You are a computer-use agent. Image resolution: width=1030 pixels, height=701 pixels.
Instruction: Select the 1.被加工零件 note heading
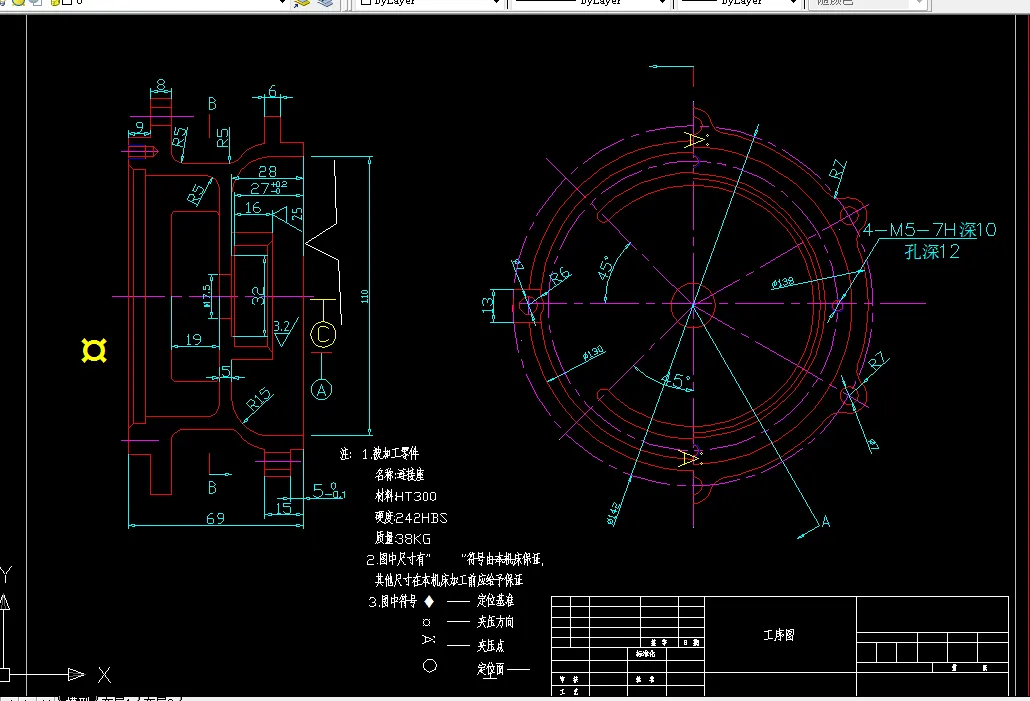click(390, 453)
